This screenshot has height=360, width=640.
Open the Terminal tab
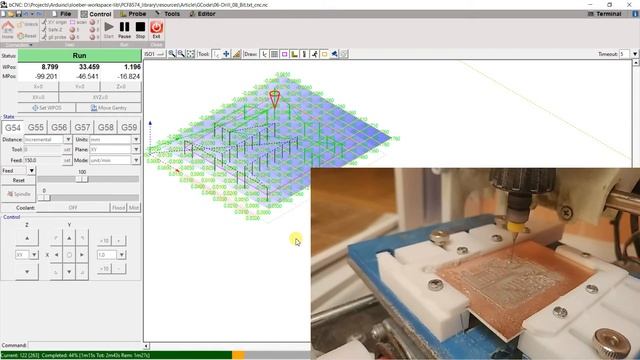(x=604, y=14)
